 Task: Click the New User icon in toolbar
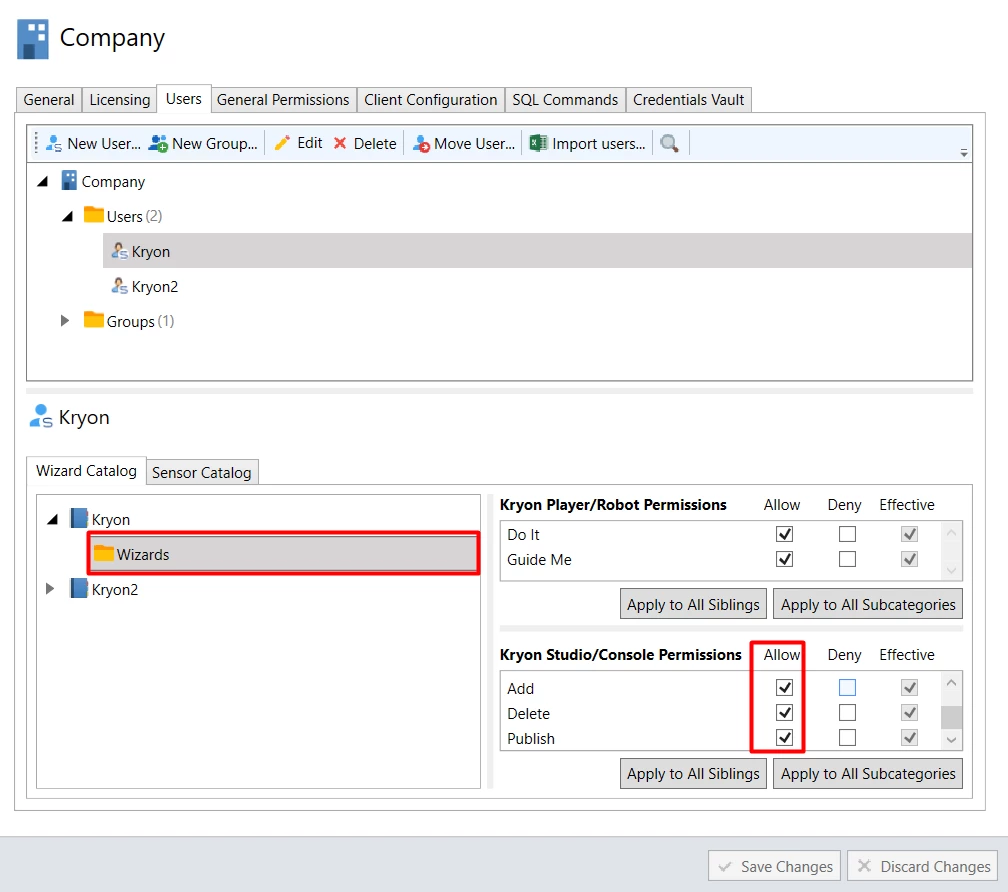(54, 143)
